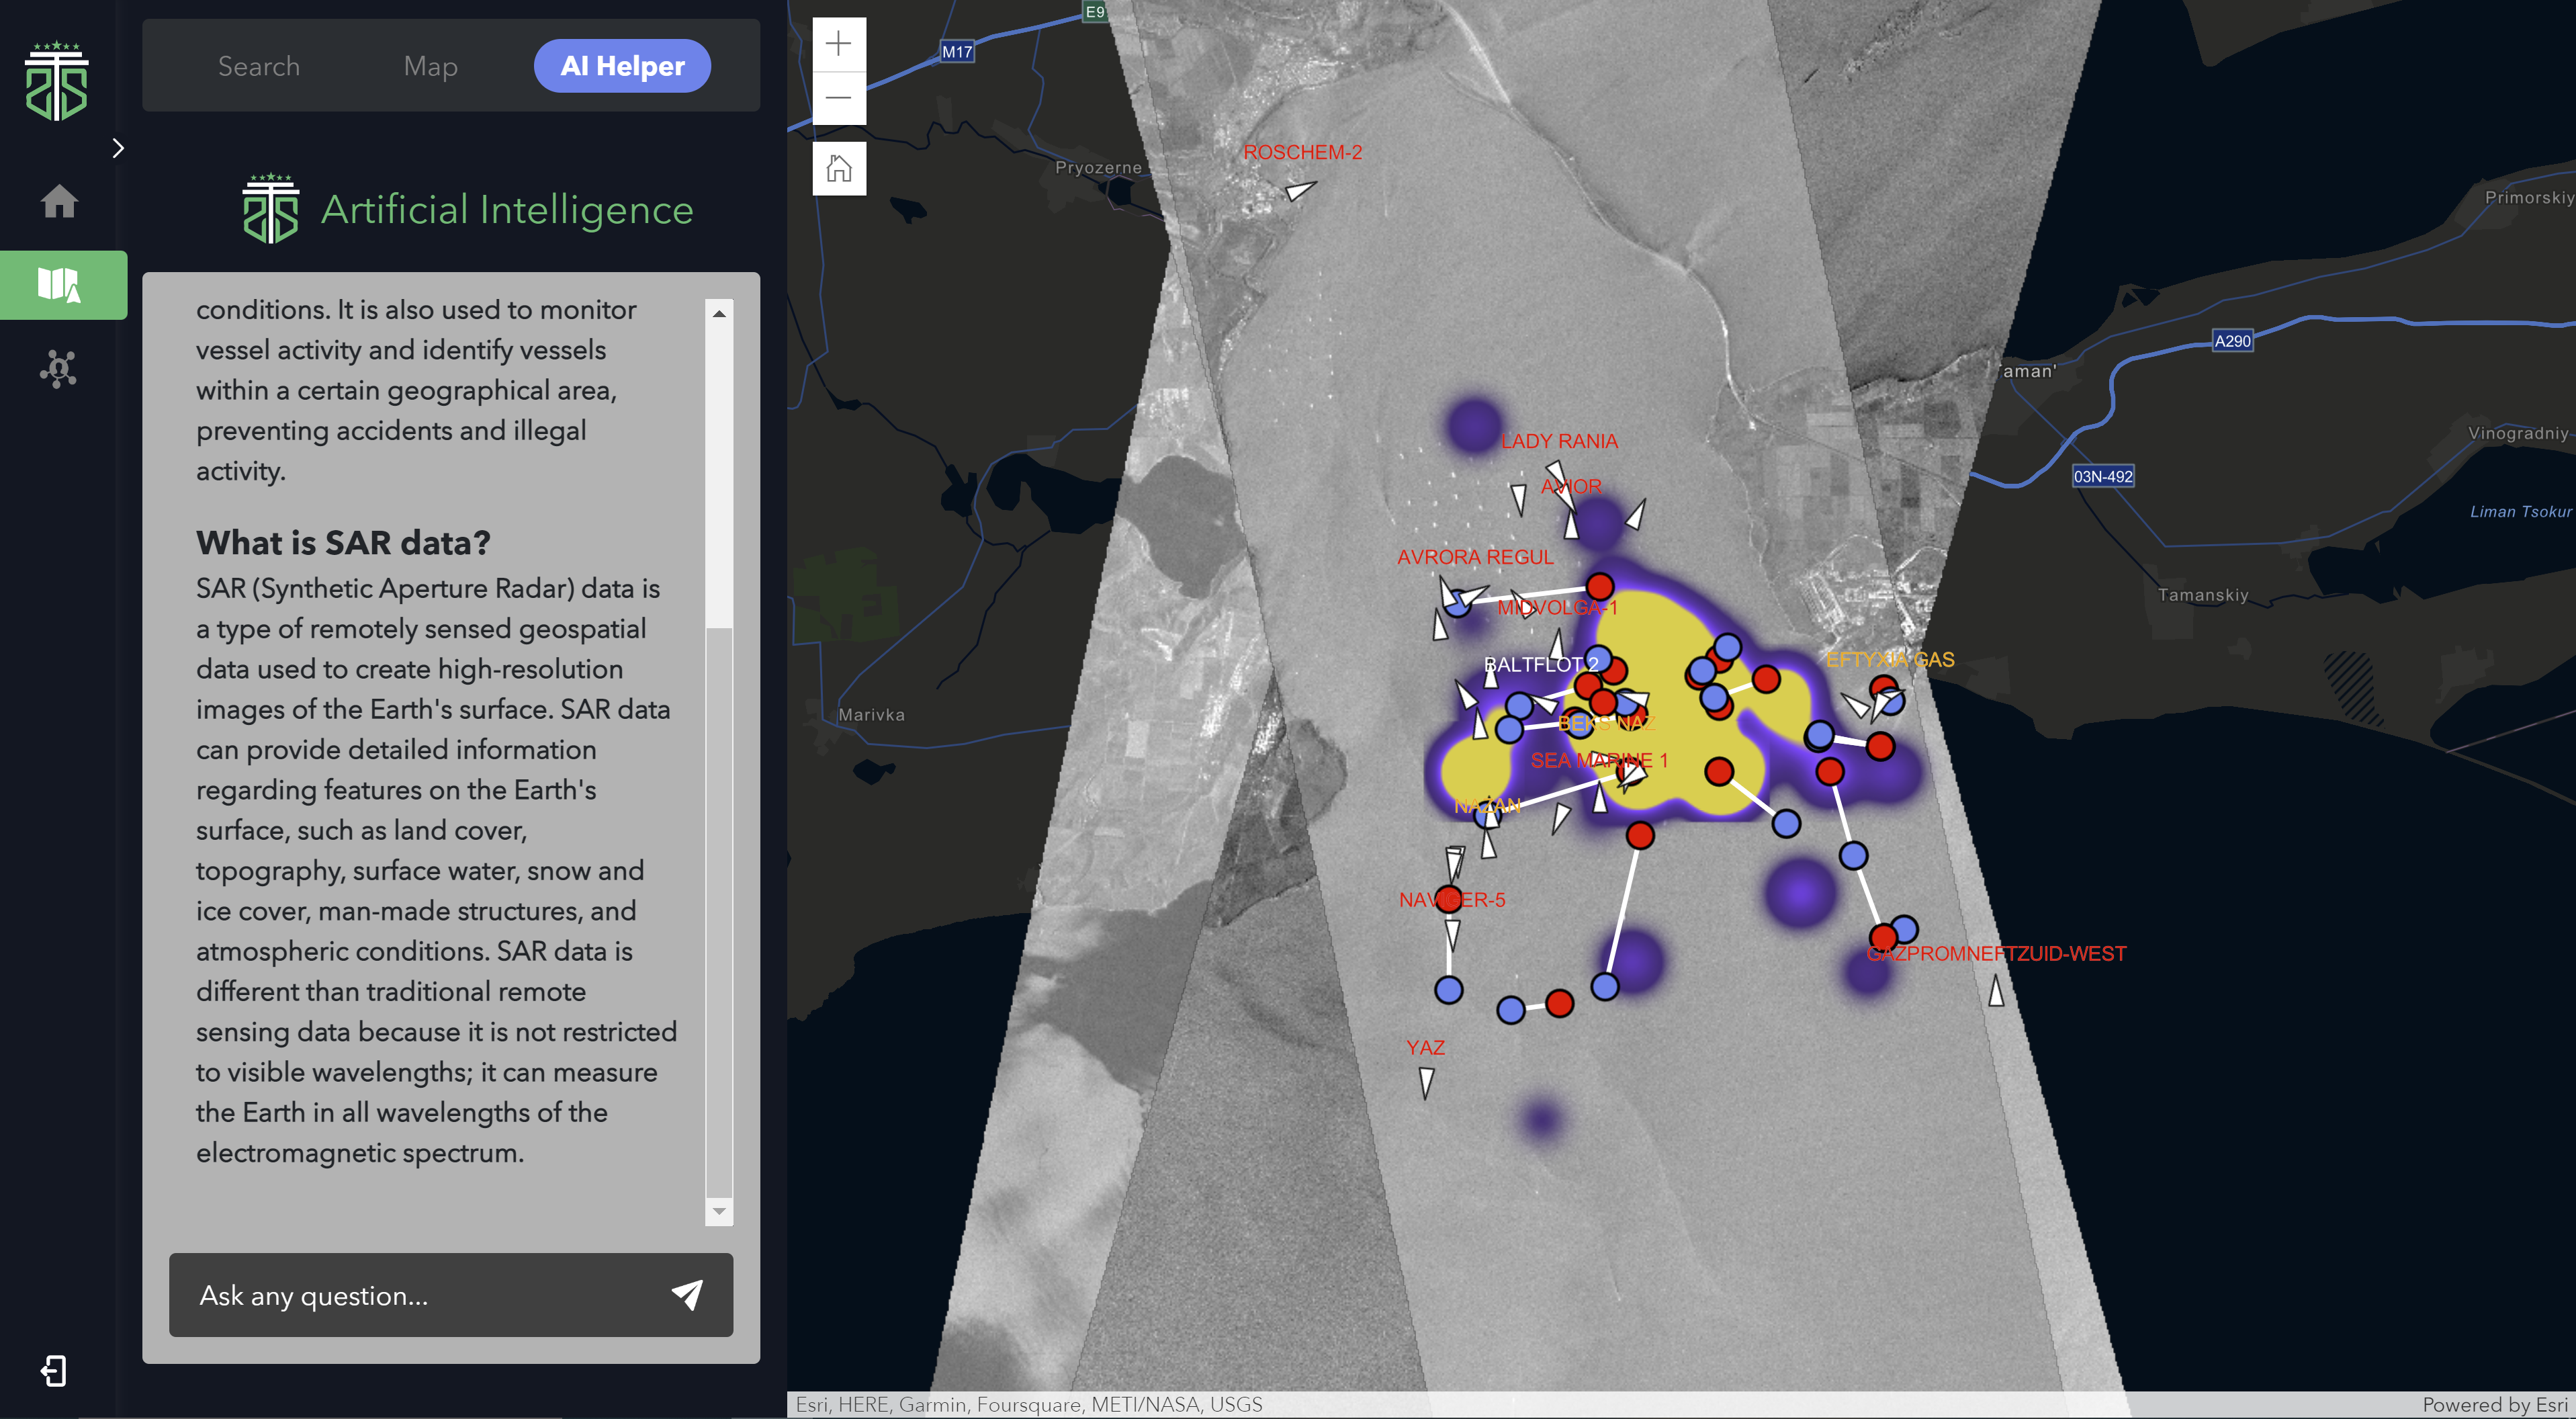This screenshot has width=2576, height=1419.
Task: Click the send arrow icon
Action: [687, 1294]
